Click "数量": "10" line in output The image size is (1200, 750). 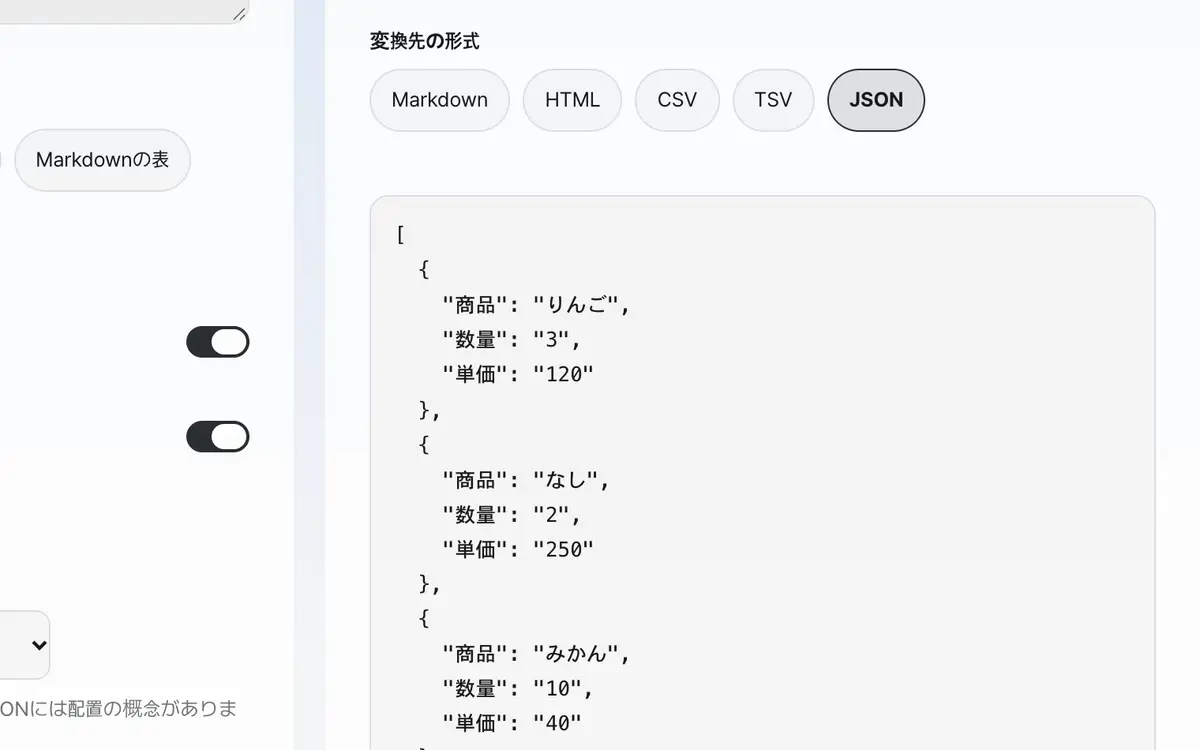point(518,690)
